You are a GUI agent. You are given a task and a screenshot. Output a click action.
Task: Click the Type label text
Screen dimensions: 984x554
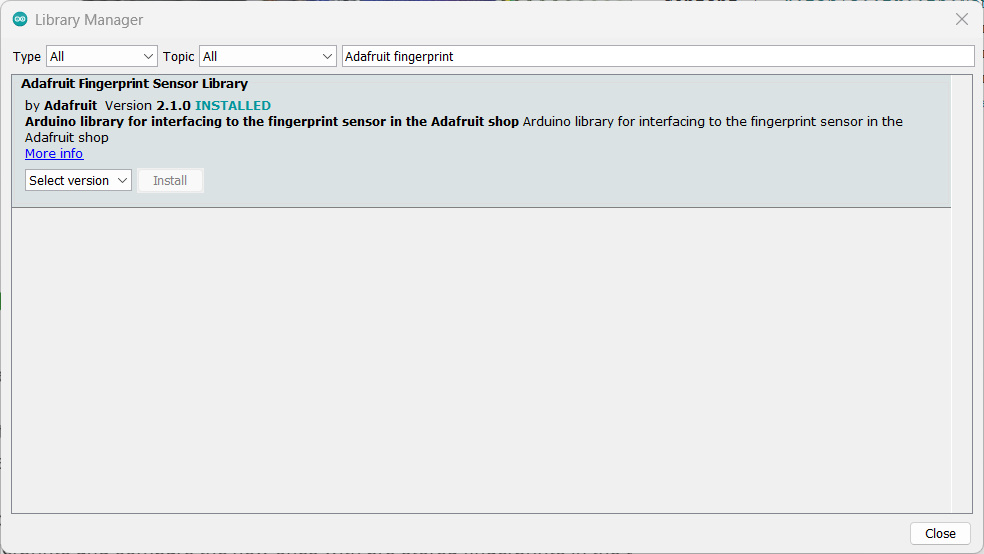point(27,57)
